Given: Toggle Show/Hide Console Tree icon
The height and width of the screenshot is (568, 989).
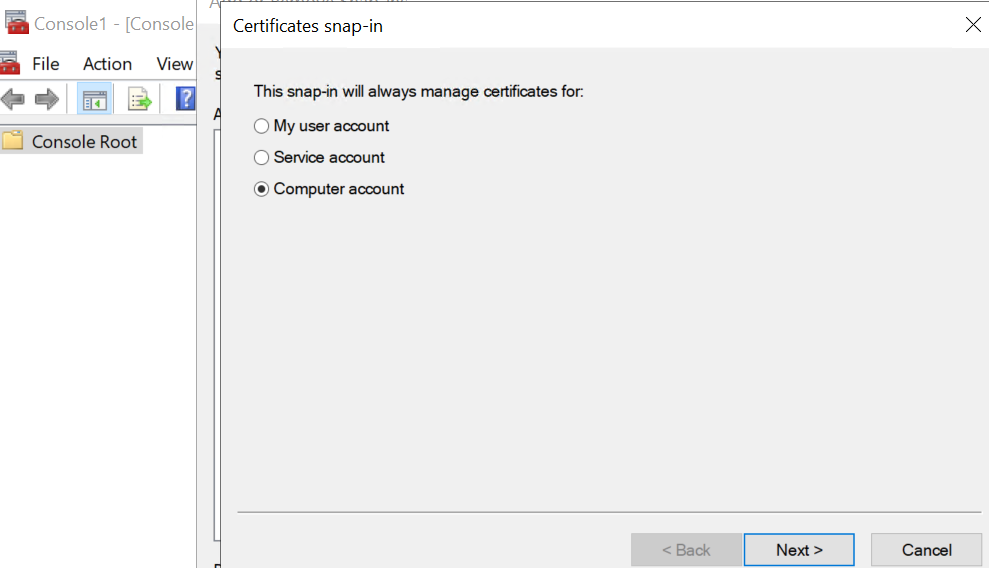Looking at the screenshot, I should (x=95, y=99).
